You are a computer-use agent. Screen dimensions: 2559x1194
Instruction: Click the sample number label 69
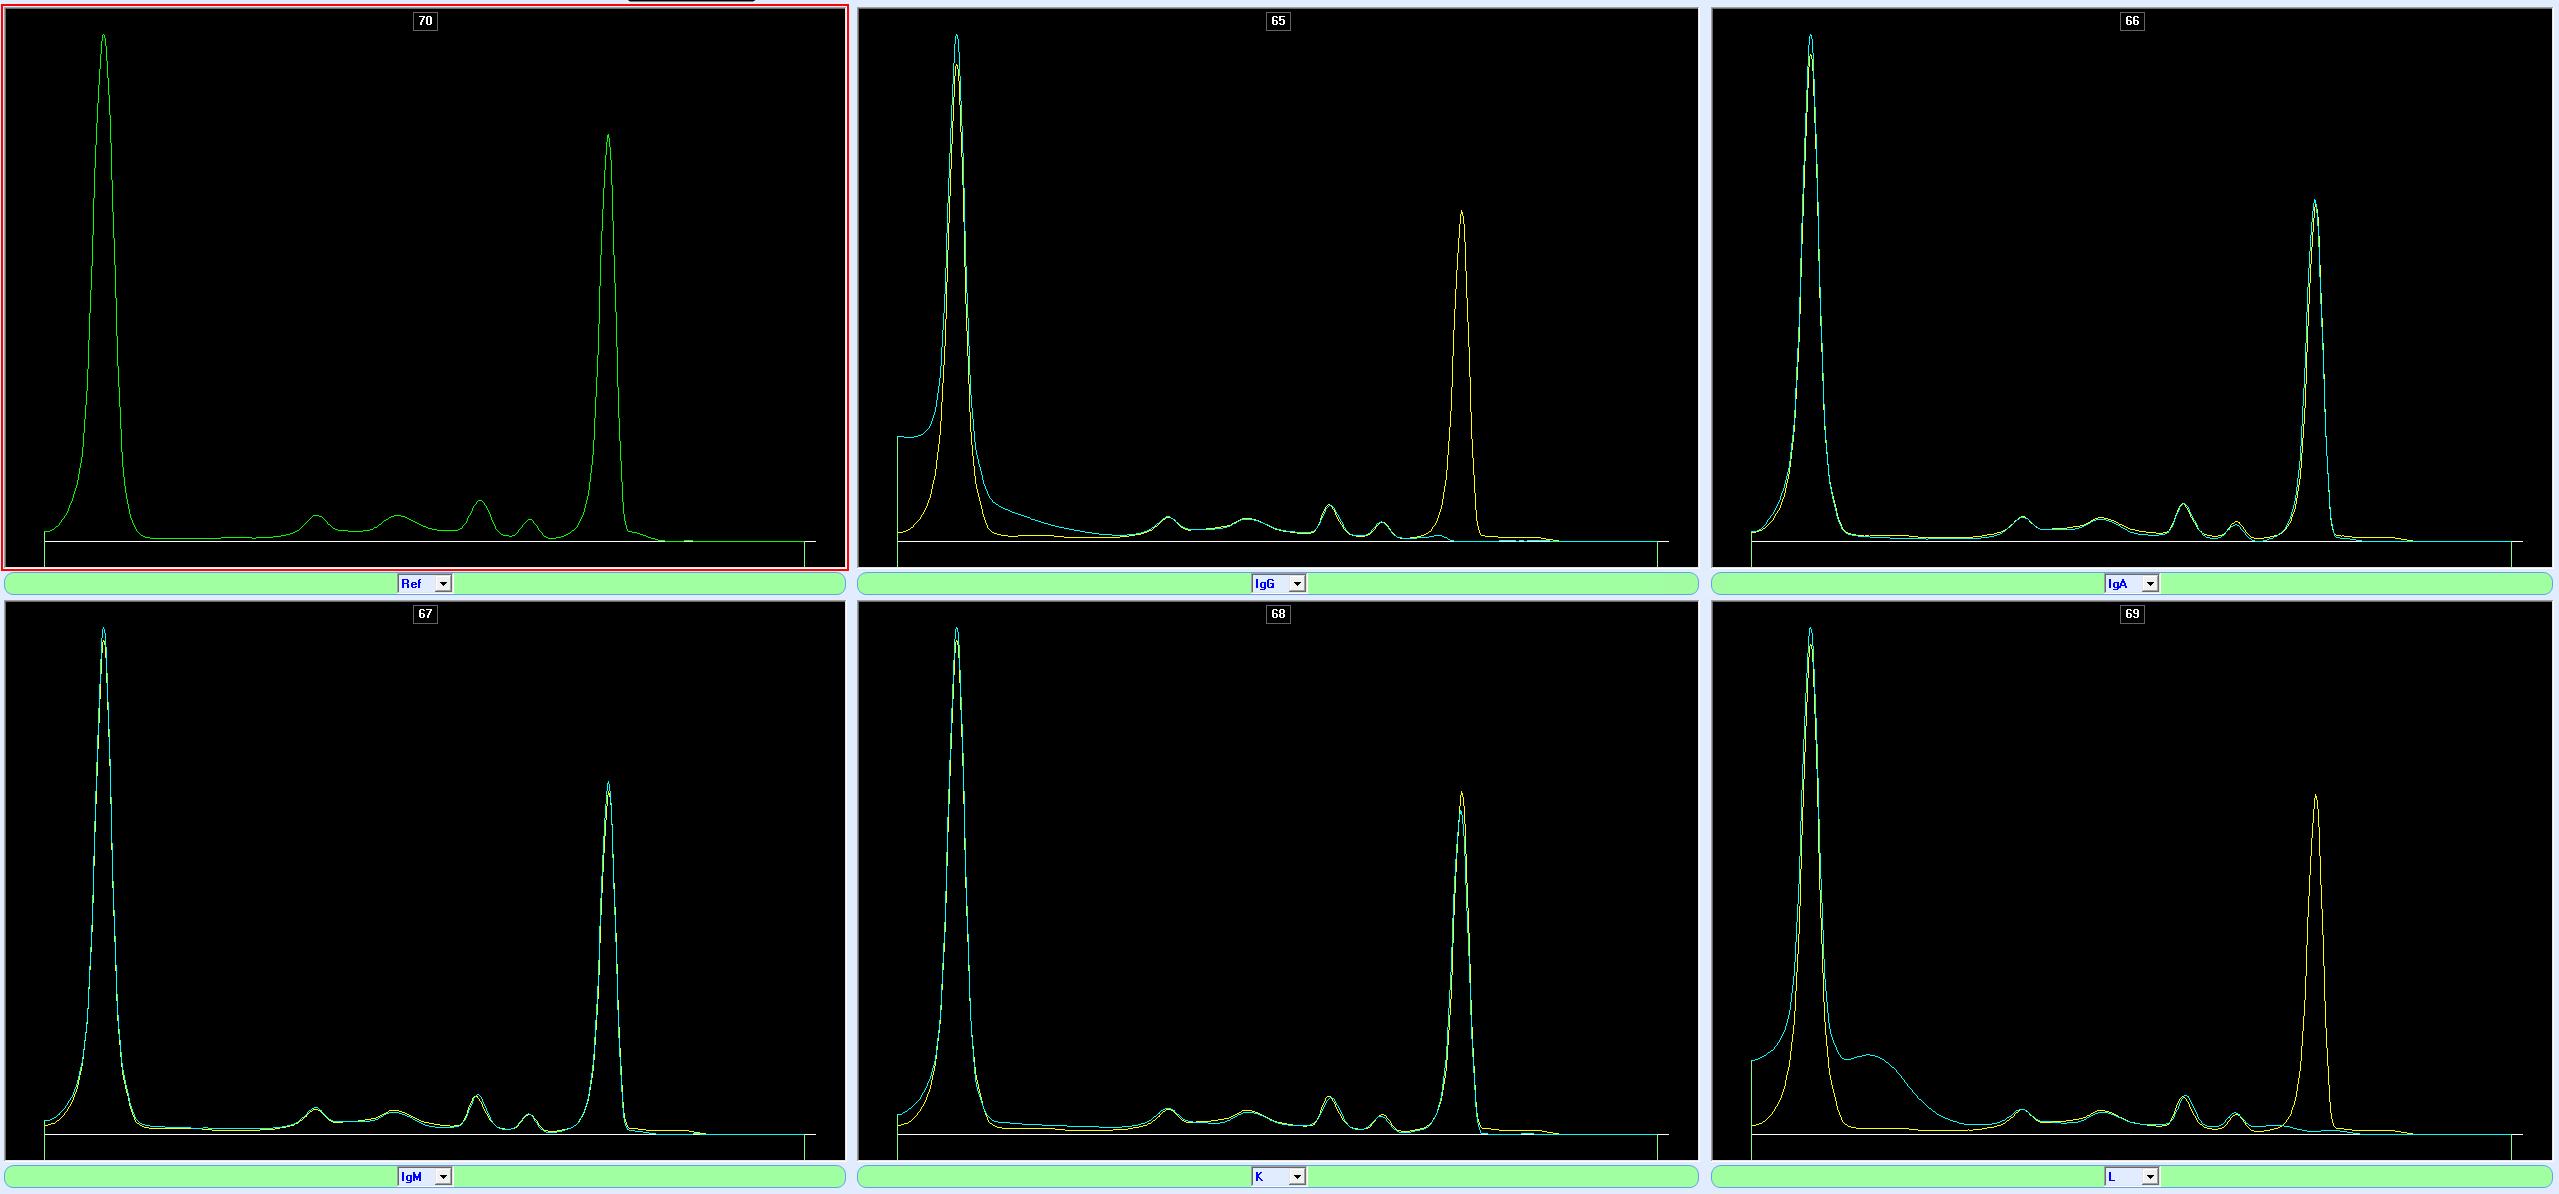coord(2131,614)
